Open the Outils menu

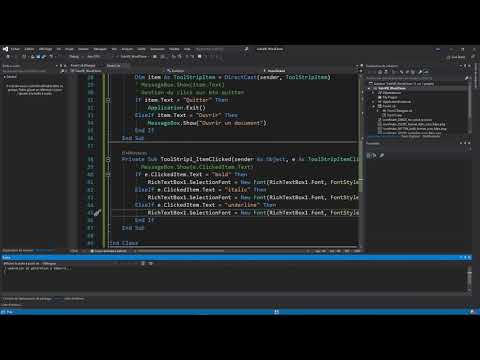141,49
